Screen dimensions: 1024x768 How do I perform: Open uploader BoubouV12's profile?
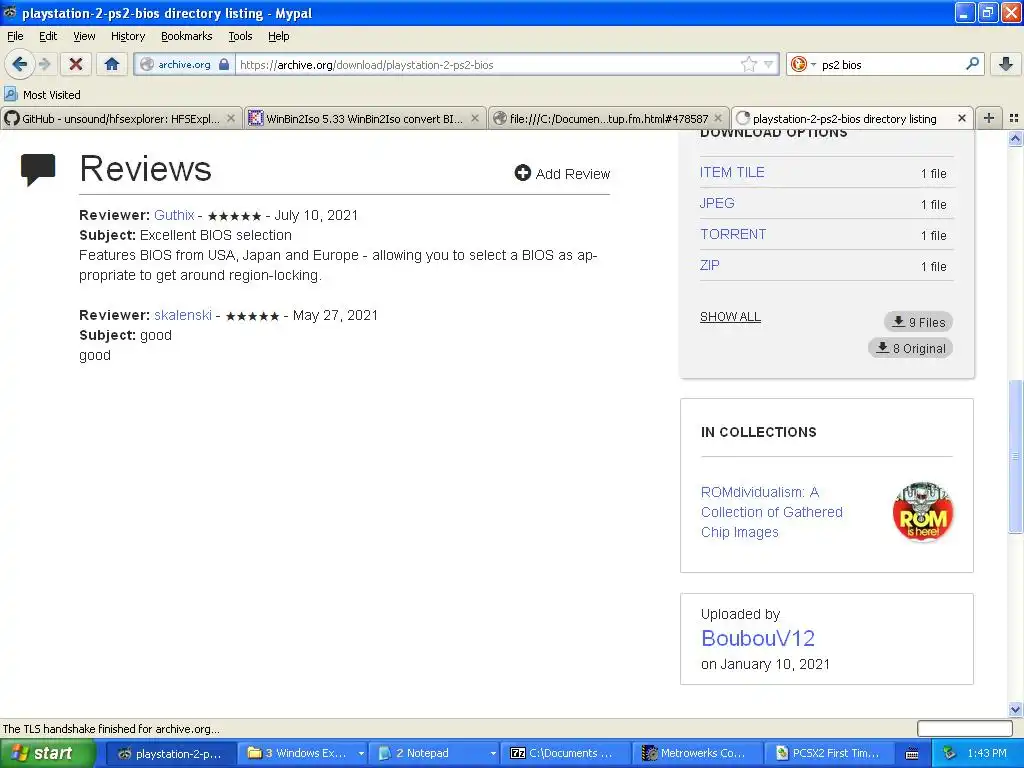pos(758,638)
